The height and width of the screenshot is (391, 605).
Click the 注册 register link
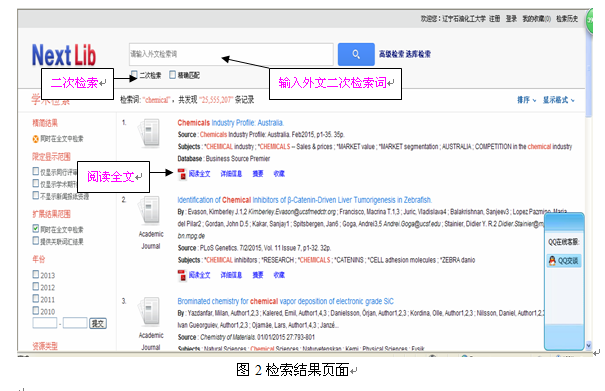click(495, 19)
